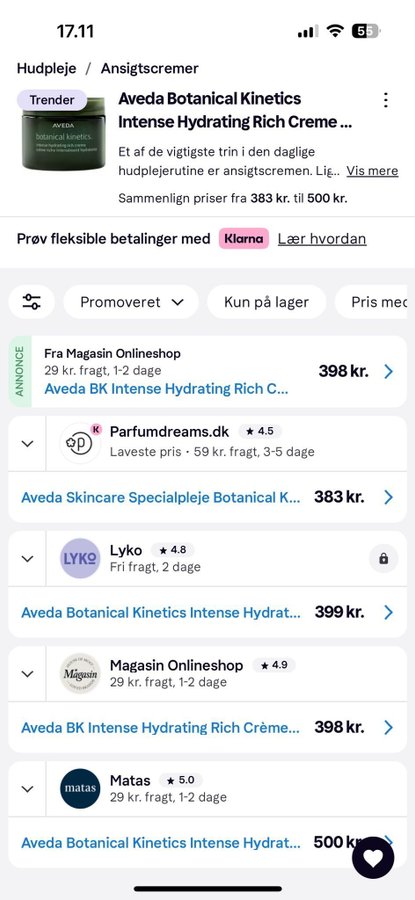Expand the Matas offer details
Viewport: 415px width, 900px height.
27,789
